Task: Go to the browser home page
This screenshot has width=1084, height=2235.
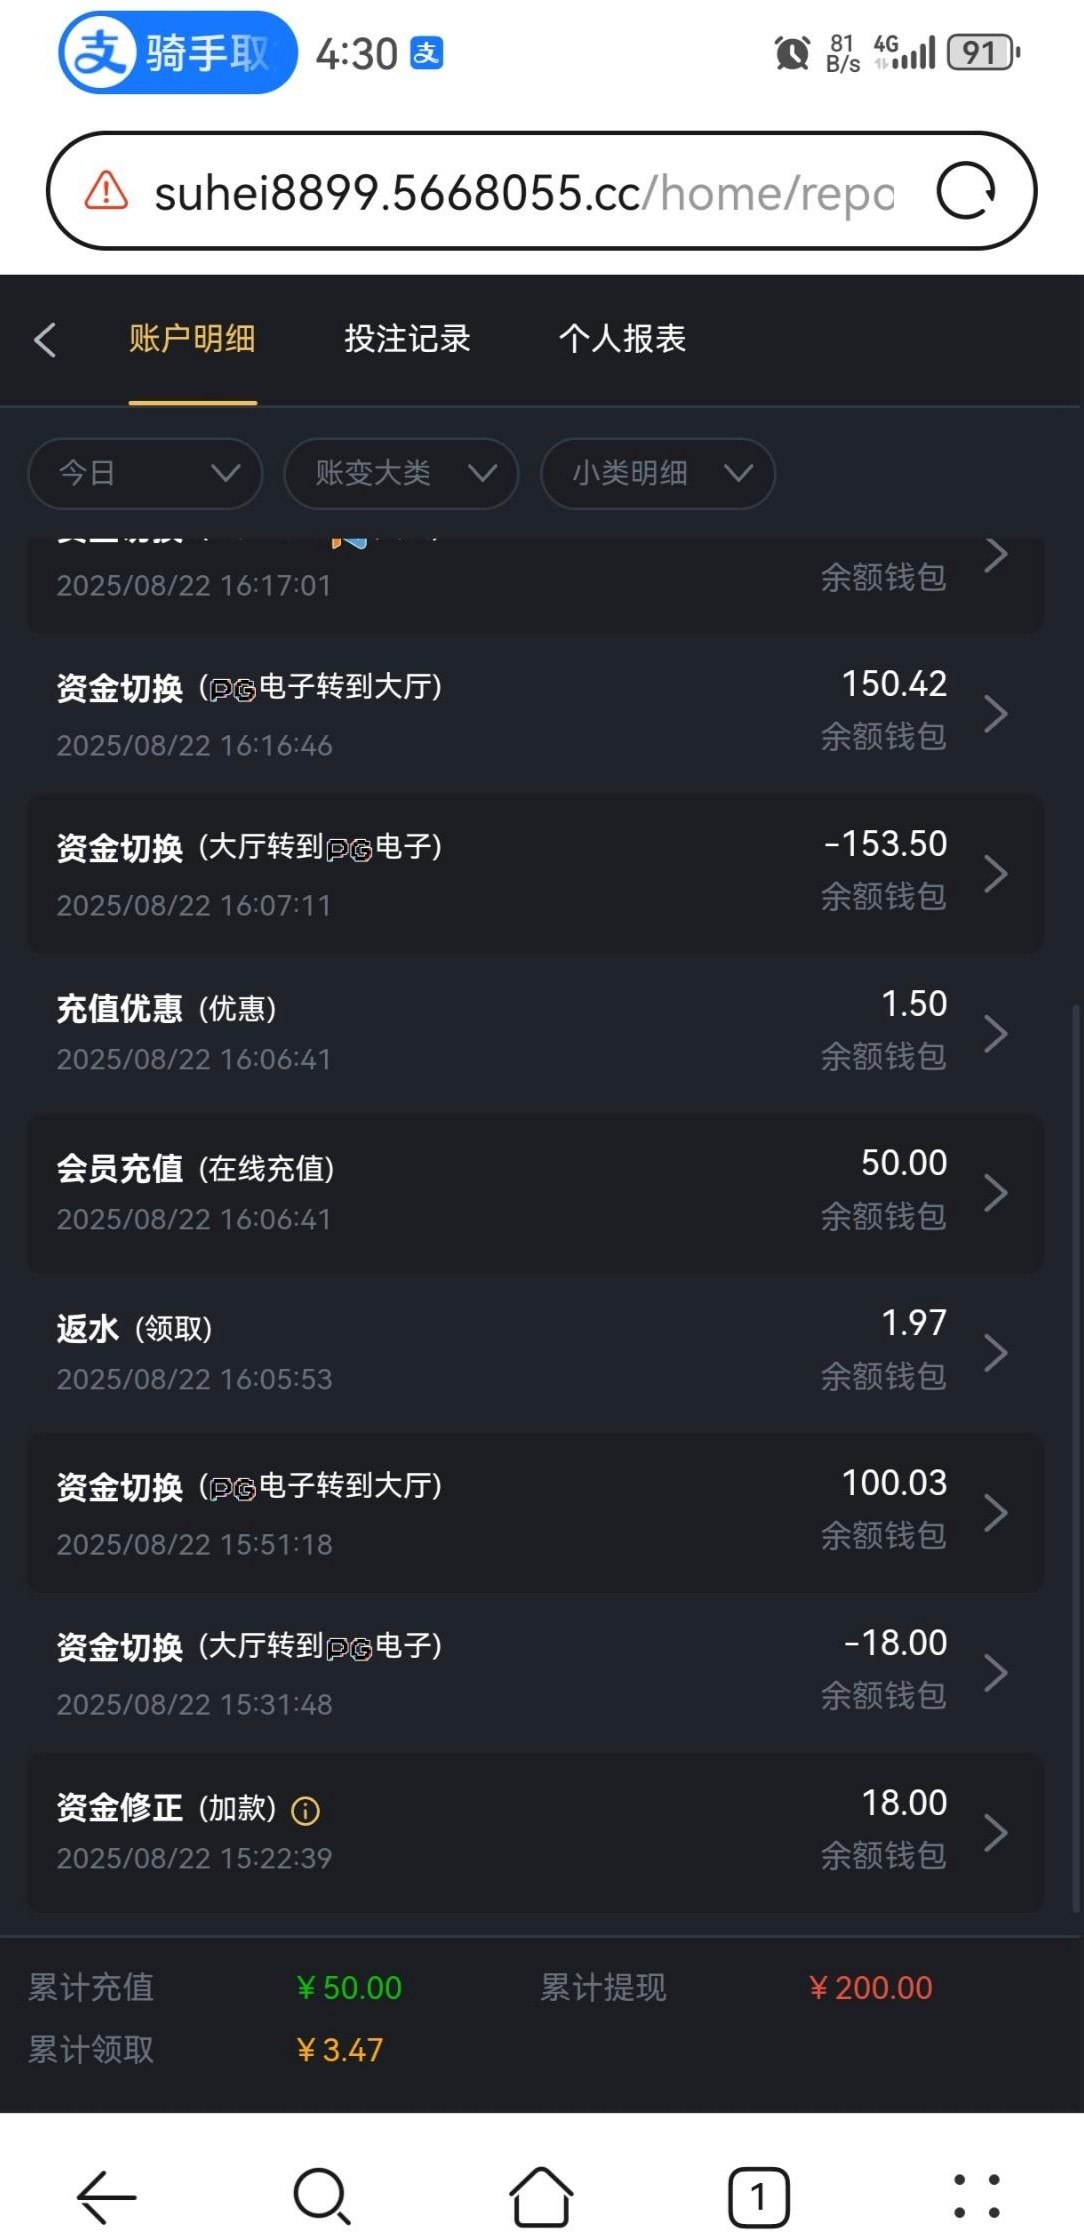Action: pos(541,2197)
